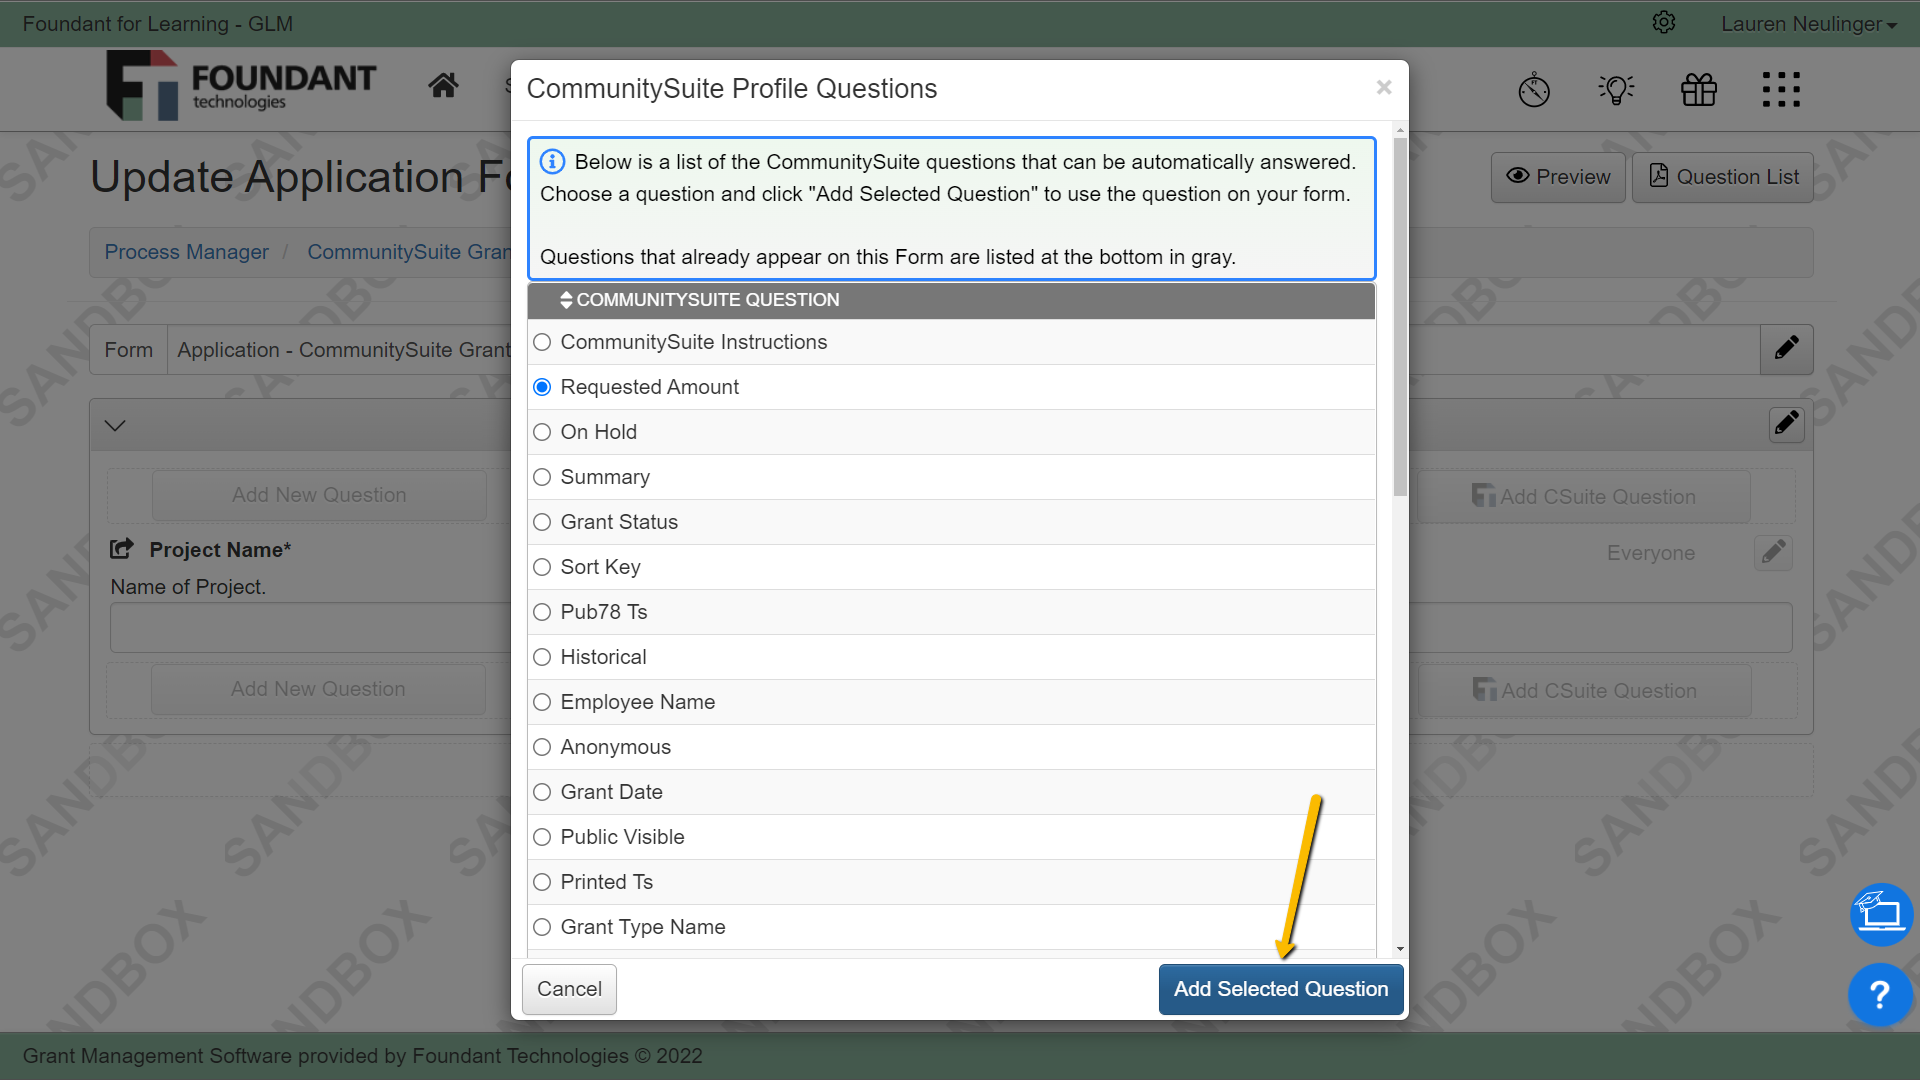
Task: Select the On Hold radio button
Action: 542,432
